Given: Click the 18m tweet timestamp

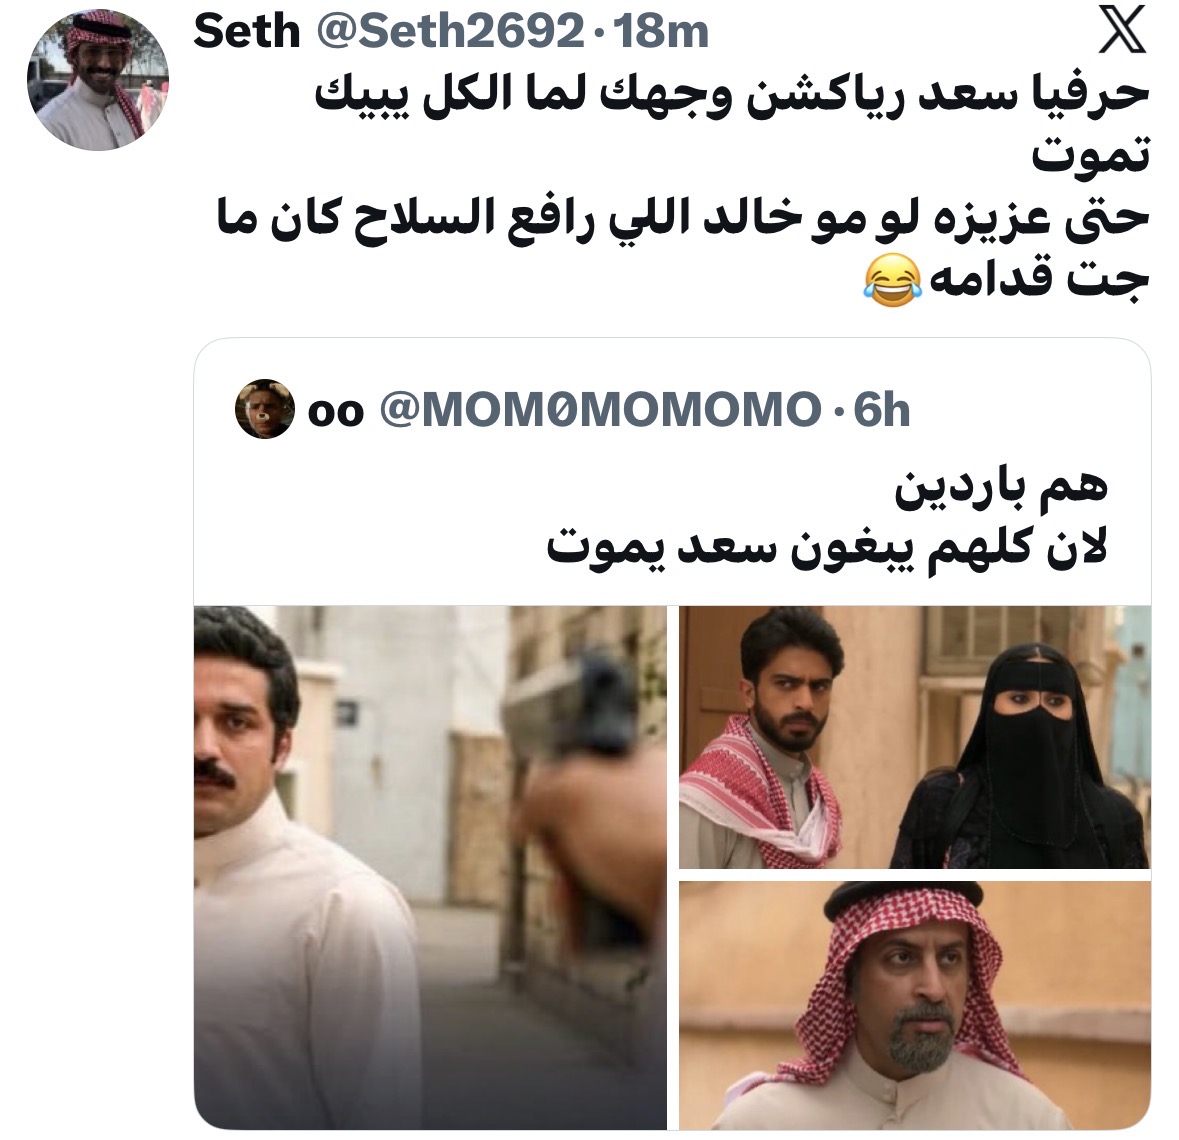Looking at the screenshot, I should (661, 32).
